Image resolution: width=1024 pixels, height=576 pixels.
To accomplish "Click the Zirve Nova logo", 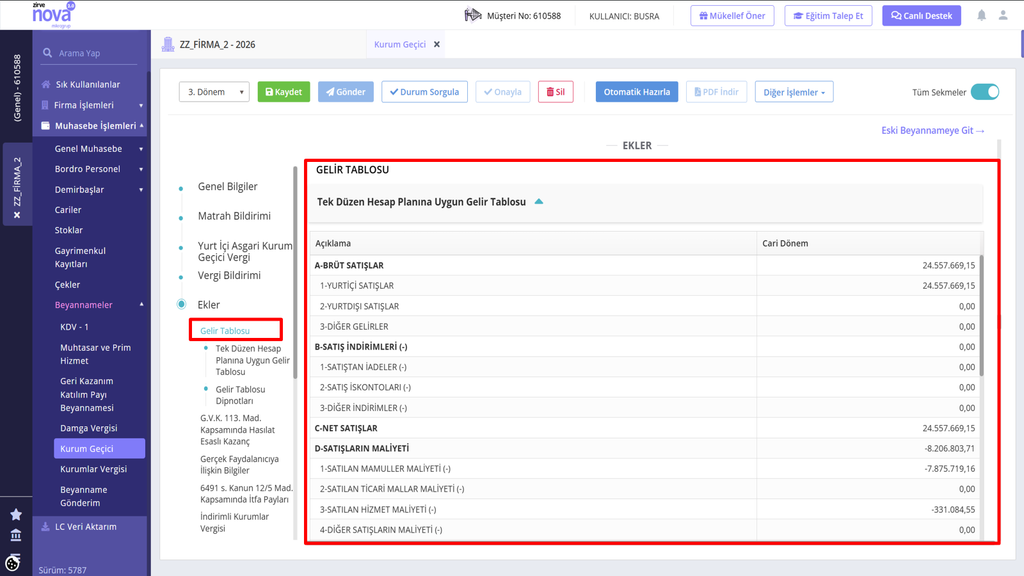I will tap(54, 15).
